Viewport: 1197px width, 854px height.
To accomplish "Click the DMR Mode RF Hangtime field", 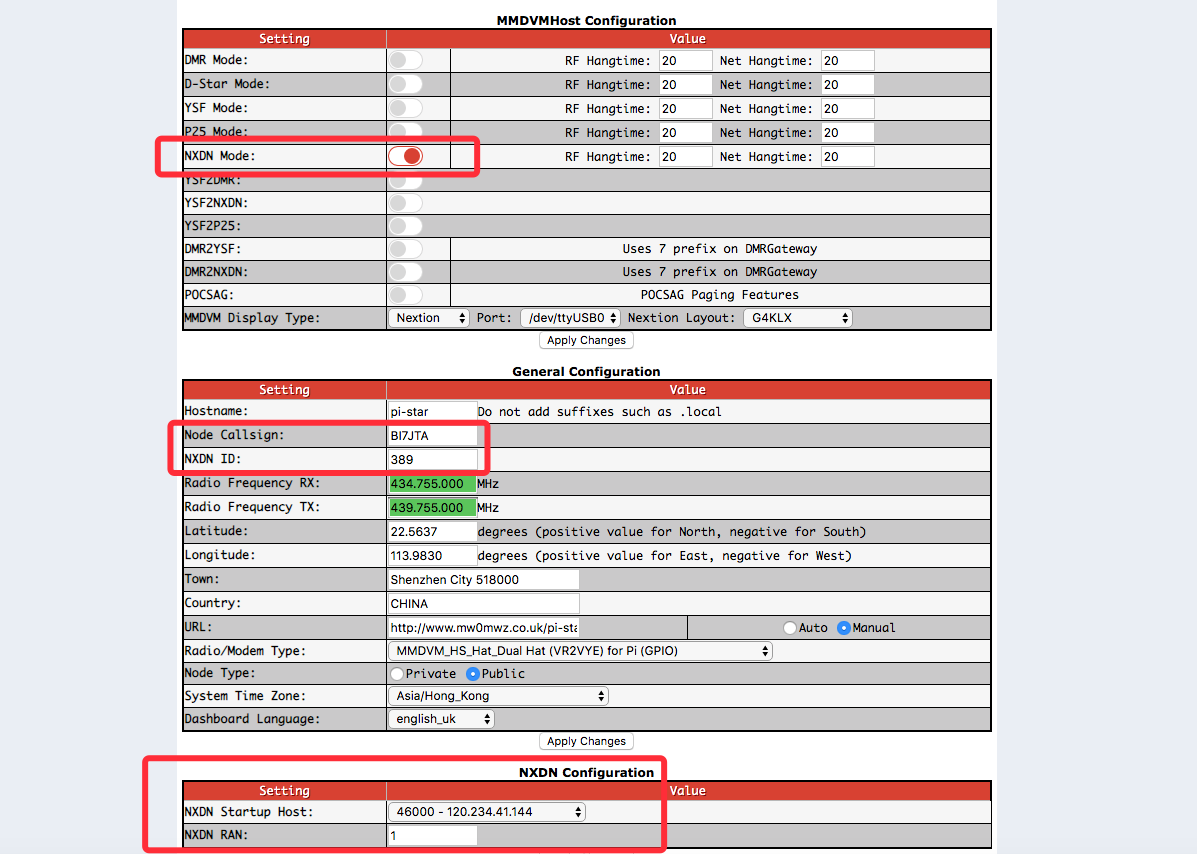I will [686, 61].
